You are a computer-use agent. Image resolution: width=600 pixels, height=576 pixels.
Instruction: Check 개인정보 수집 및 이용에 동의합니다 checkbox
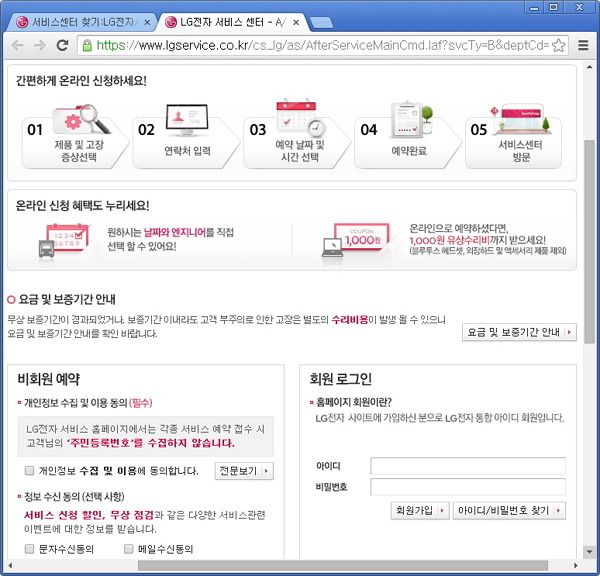pyautogui.click(x=29, y=470)
